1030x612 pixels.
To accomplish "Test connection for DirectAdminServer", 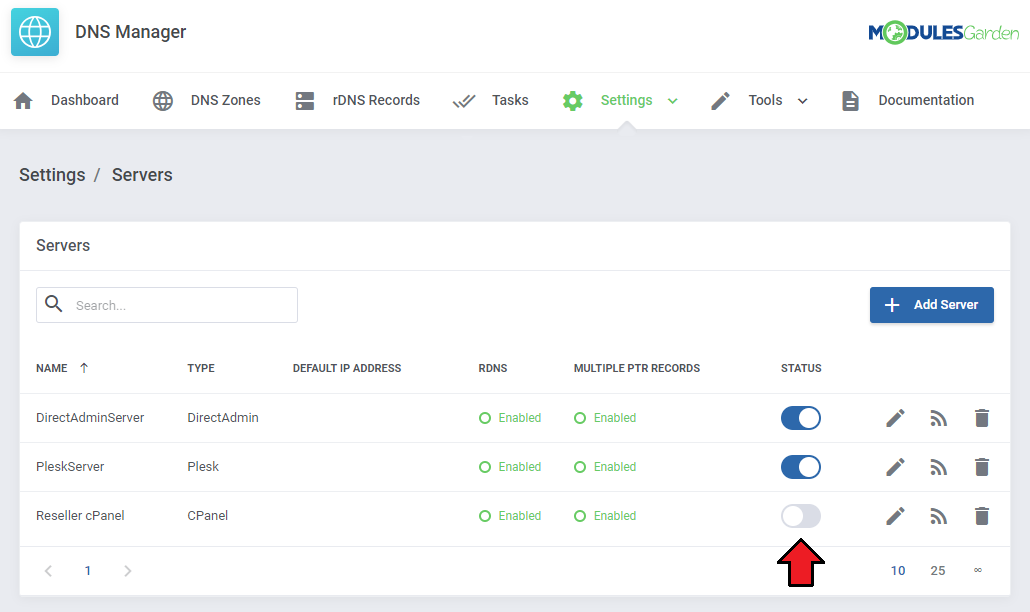I will pos(939,418).
